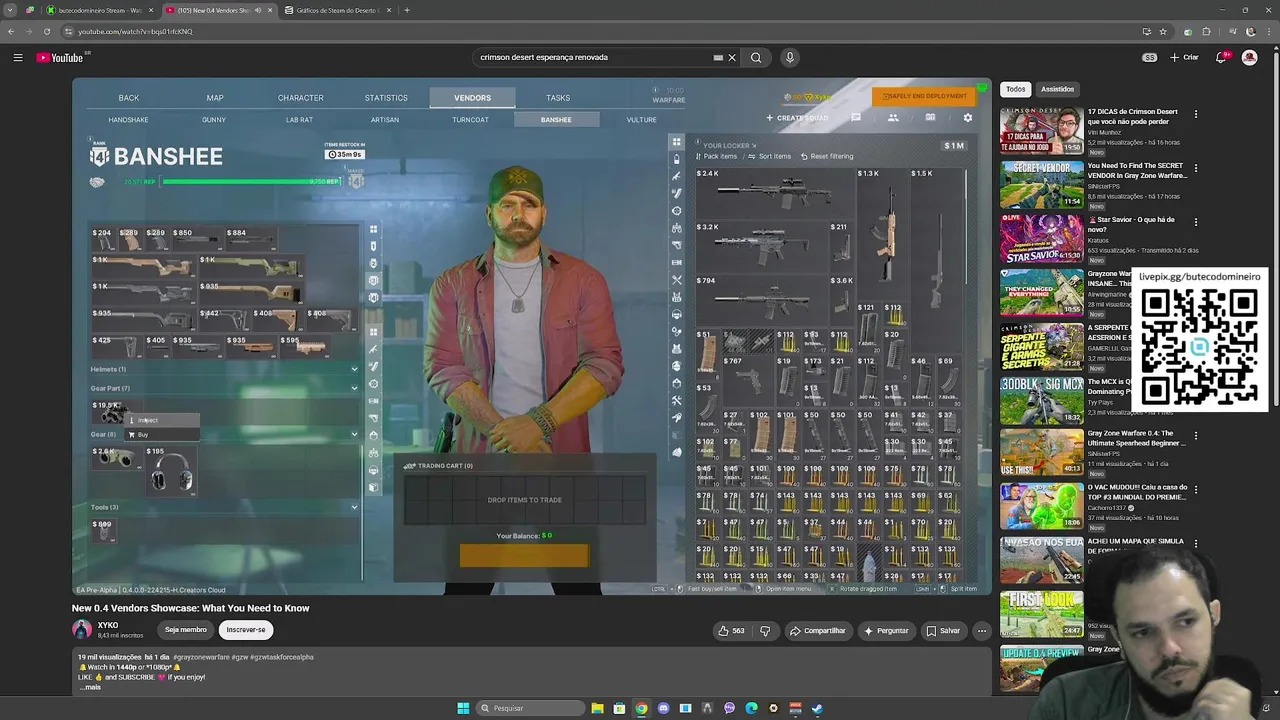Run the search with magnifier button
This screenshot has width=1280, height=720.
(x=756, y=57)
